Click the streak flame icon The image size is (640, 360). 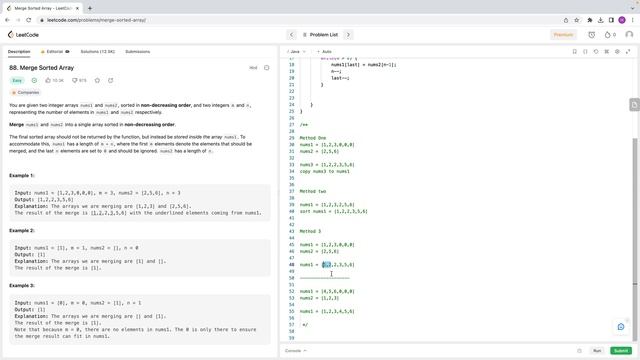[x=607, y=35]
